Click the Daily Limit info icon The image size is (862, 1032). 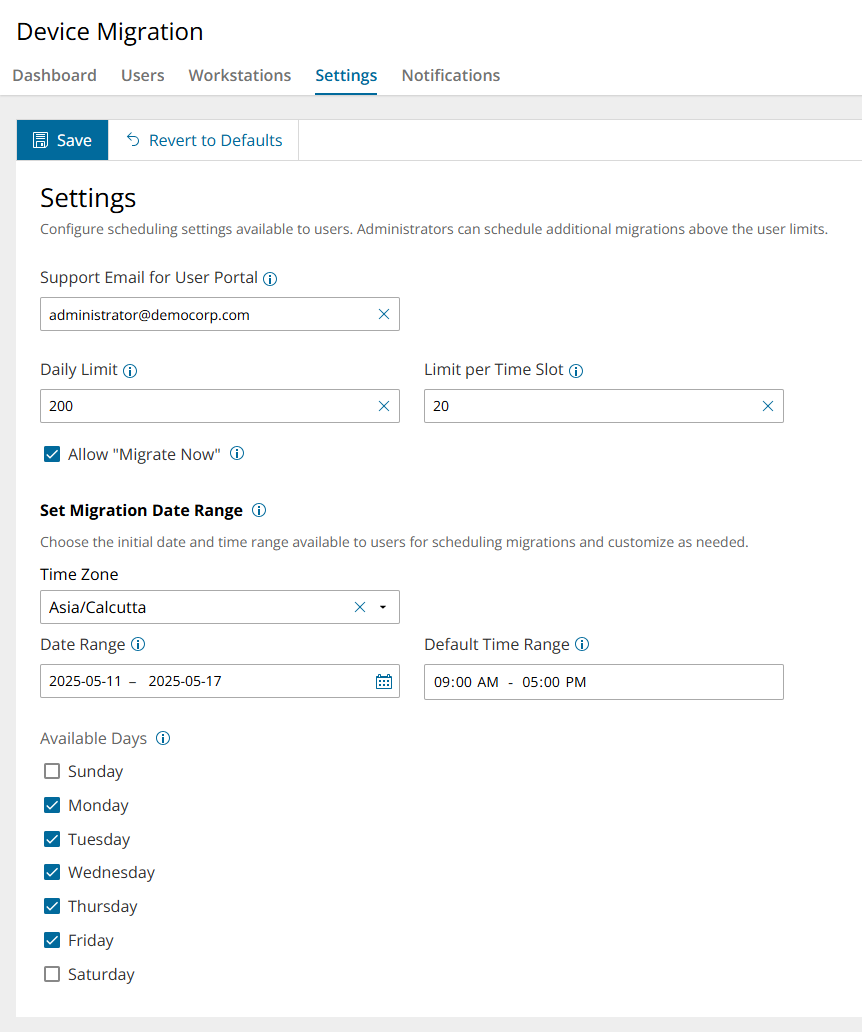130,371
